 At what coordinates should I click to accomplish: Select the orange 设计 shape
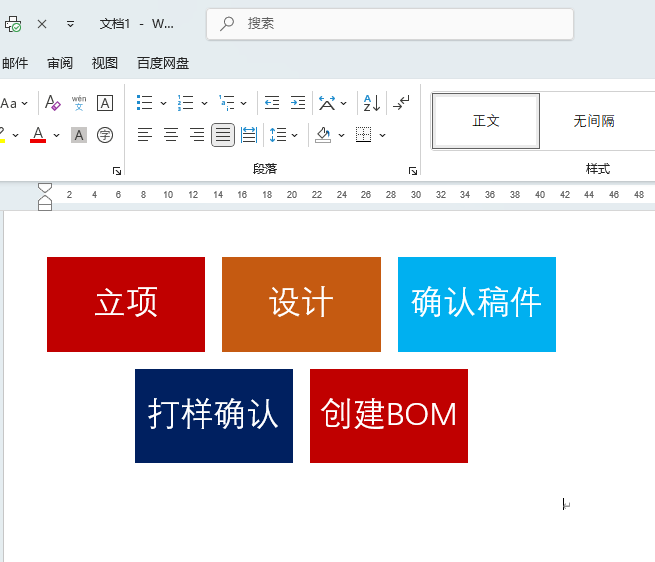pos(301,304)
